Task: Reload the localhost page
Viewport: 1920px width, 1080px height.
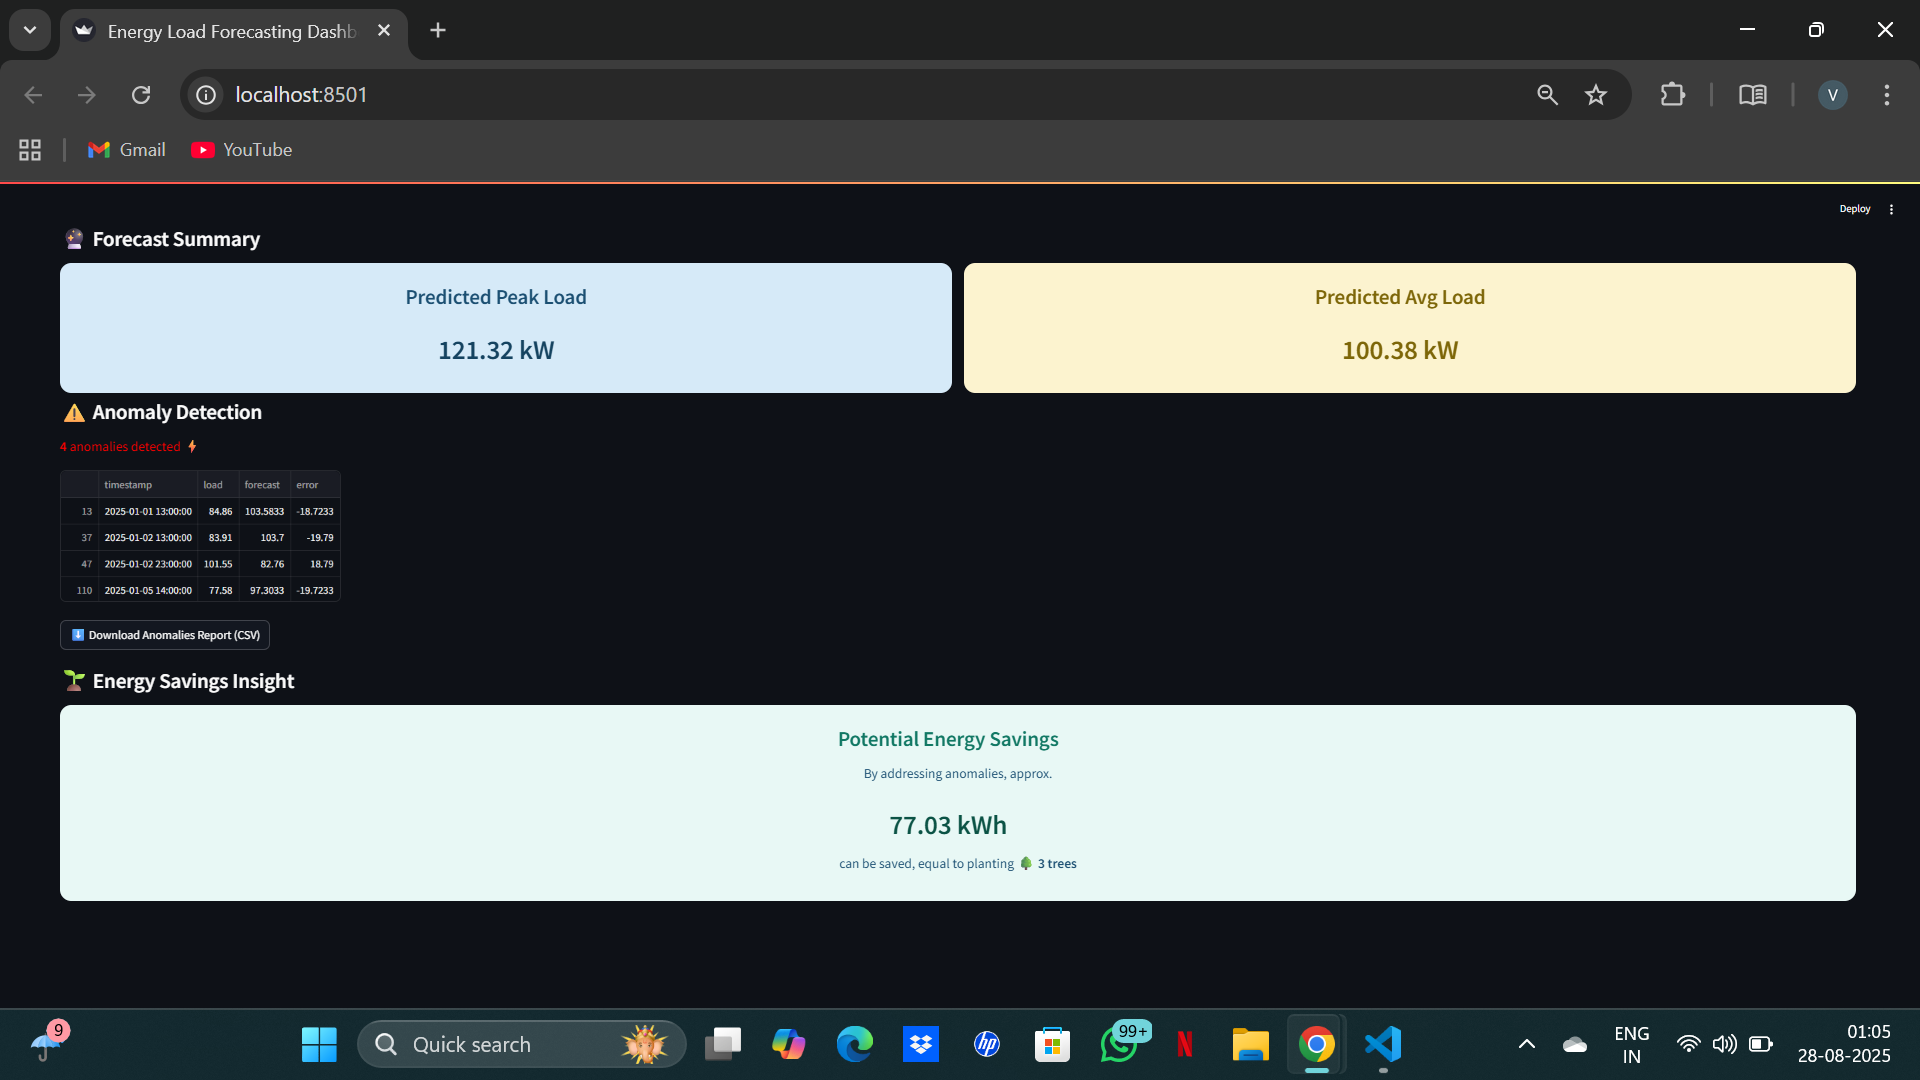Action: pyautogui.click(x=141, y=95)
